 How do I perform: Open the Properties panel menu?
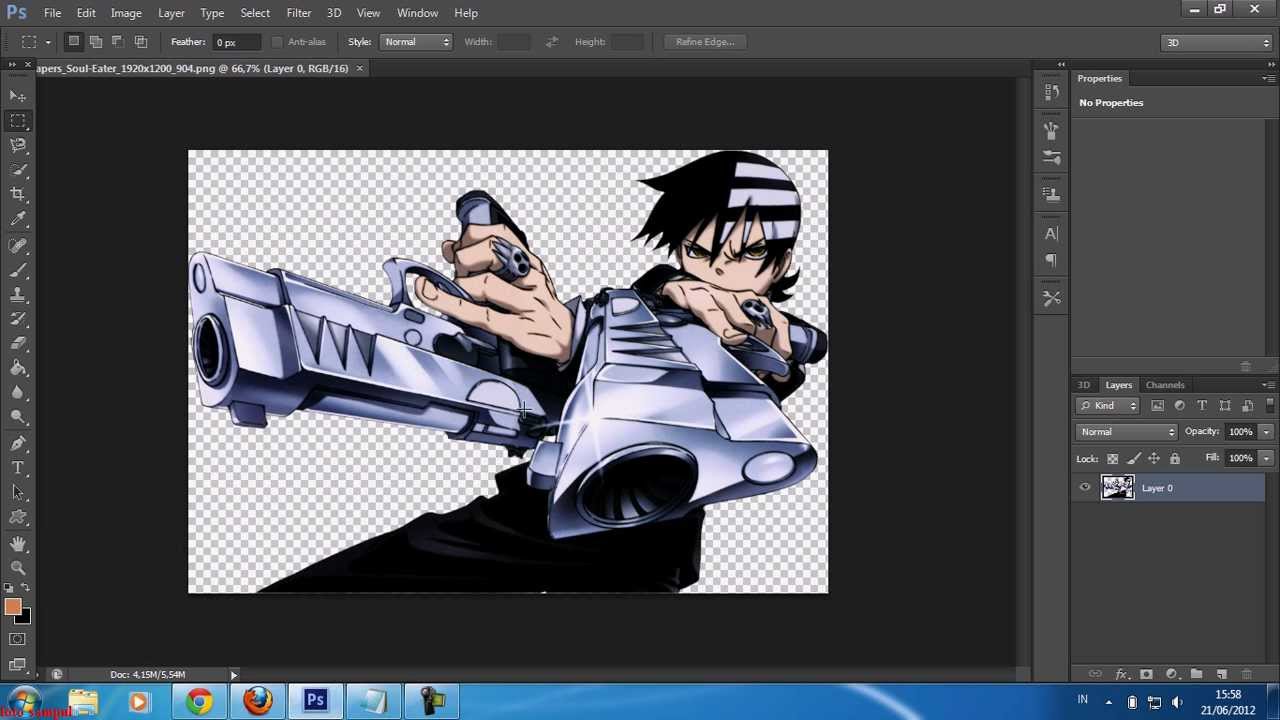pyautogui.click(x=1269, y=78)
